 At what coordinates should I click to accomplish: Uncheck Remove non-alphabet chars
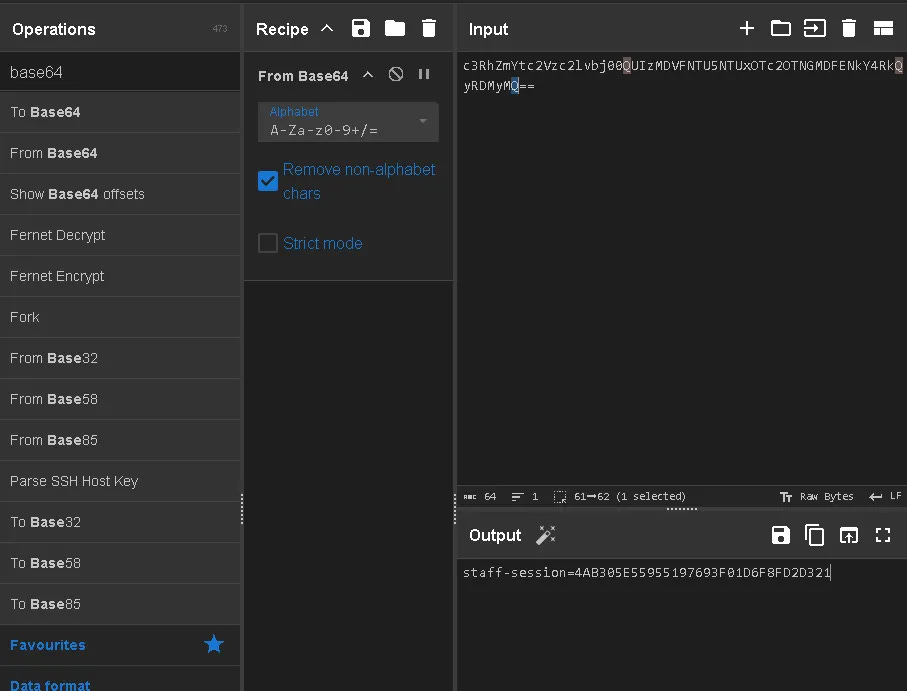[x=268, y=181]
